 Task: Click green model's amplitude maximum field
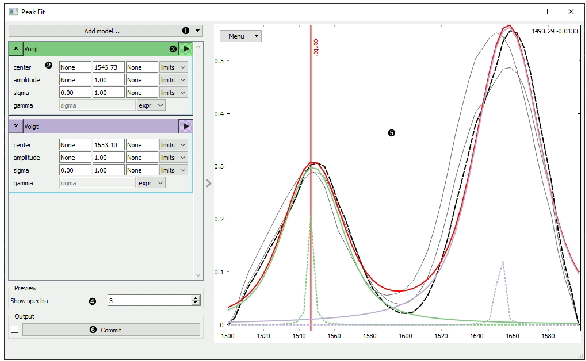click(142, 80)
